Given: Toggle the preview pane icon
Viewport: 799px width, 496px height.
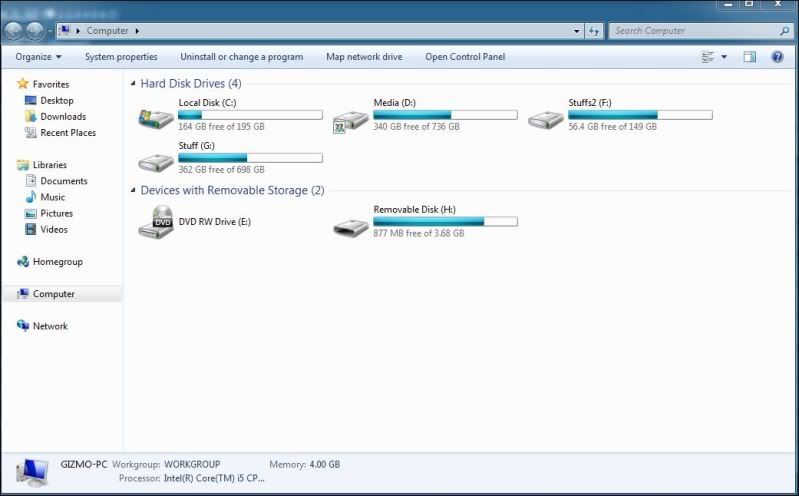Looking at the screenshot, I should pyautogui.click(x=750, y=57).
